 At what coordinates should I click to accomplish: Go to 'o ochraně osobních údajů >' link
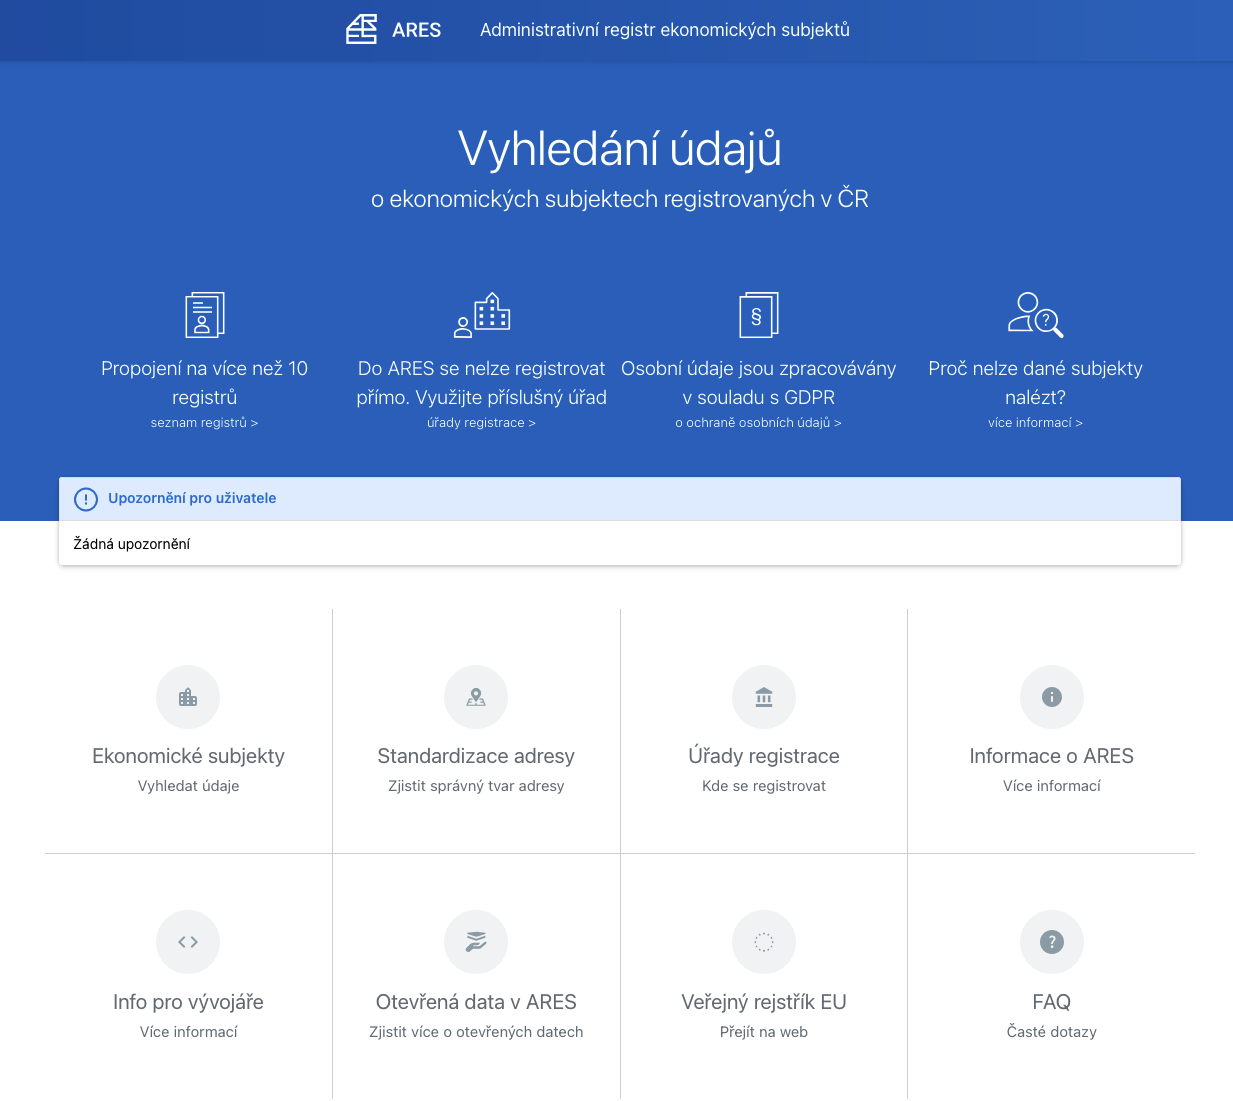[758, 423]
